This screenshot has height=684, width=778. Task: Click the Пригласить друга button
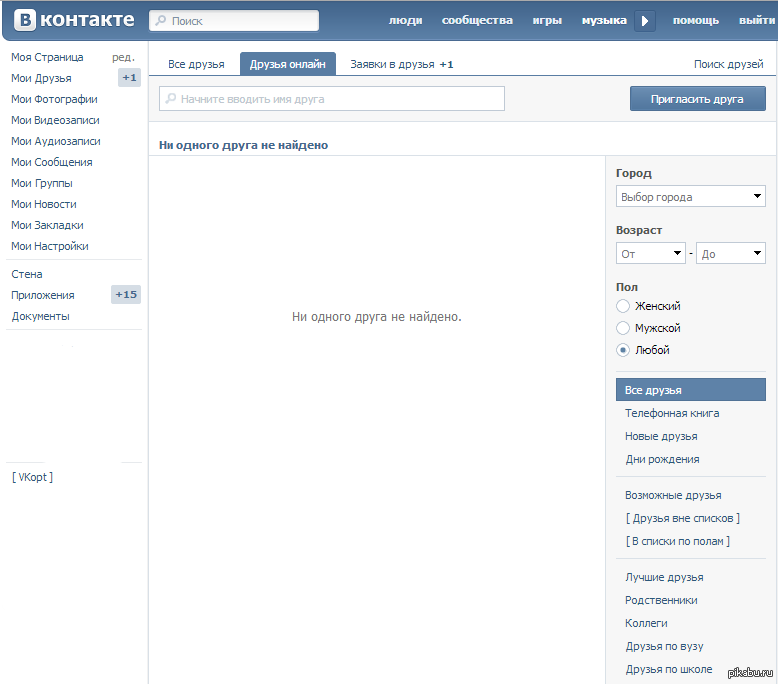pos(697,99)
